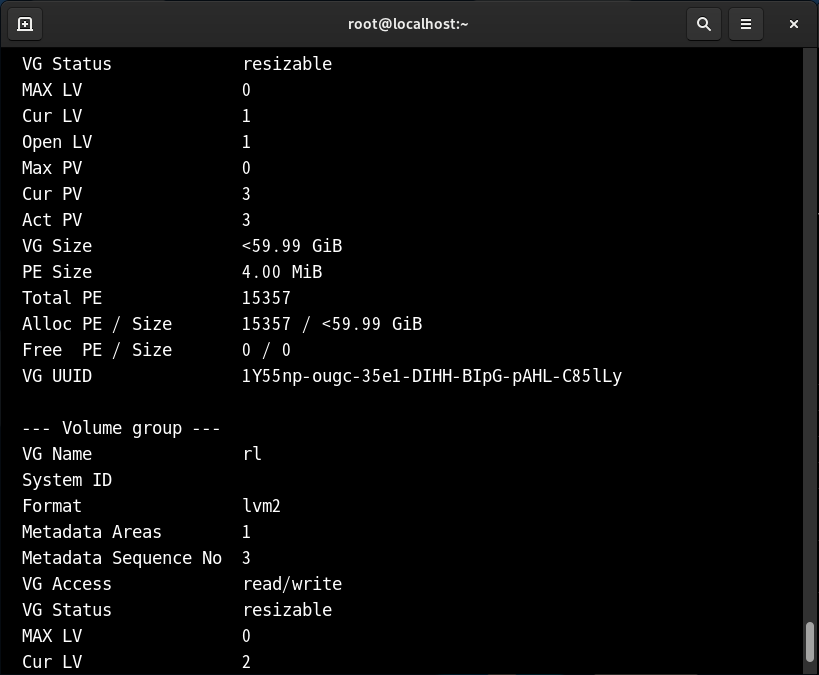Click the 'System ID' label
The height and width of the screenshot is (675, 819).
tap(67, 481)
